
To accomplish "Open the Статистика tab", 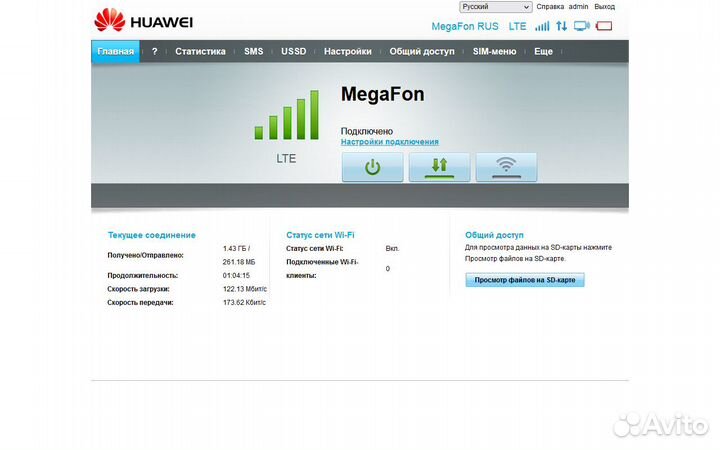I will tap(200, 51).
